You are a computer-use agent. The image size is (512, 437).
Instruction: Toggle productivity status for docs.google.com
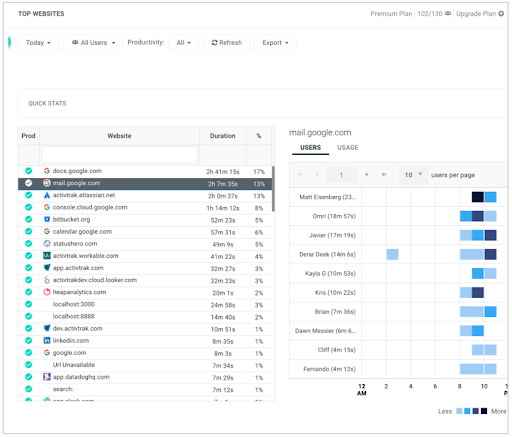coord(29,171)
